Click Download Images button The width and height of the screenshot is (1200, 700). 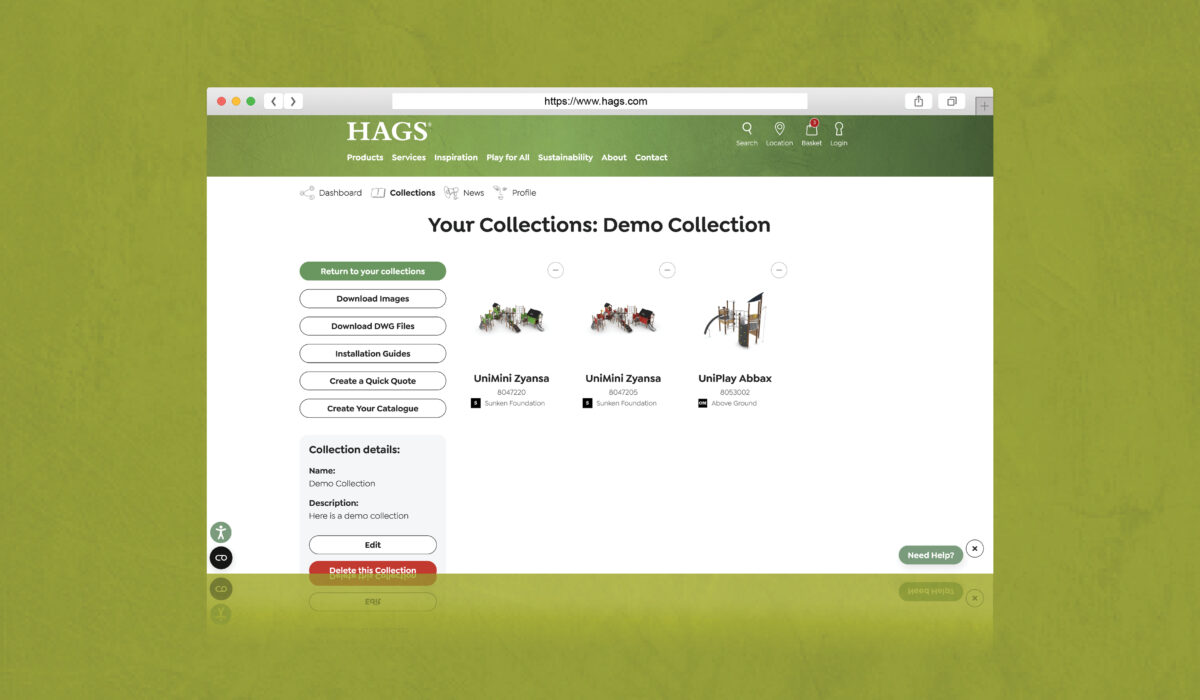373,298
